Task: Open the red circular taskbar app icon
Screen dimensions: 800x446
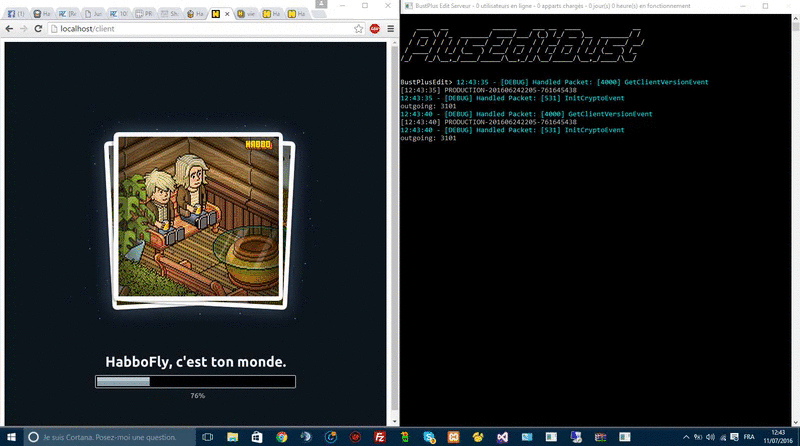Action: pyautogui.click(x=355, y=437)
